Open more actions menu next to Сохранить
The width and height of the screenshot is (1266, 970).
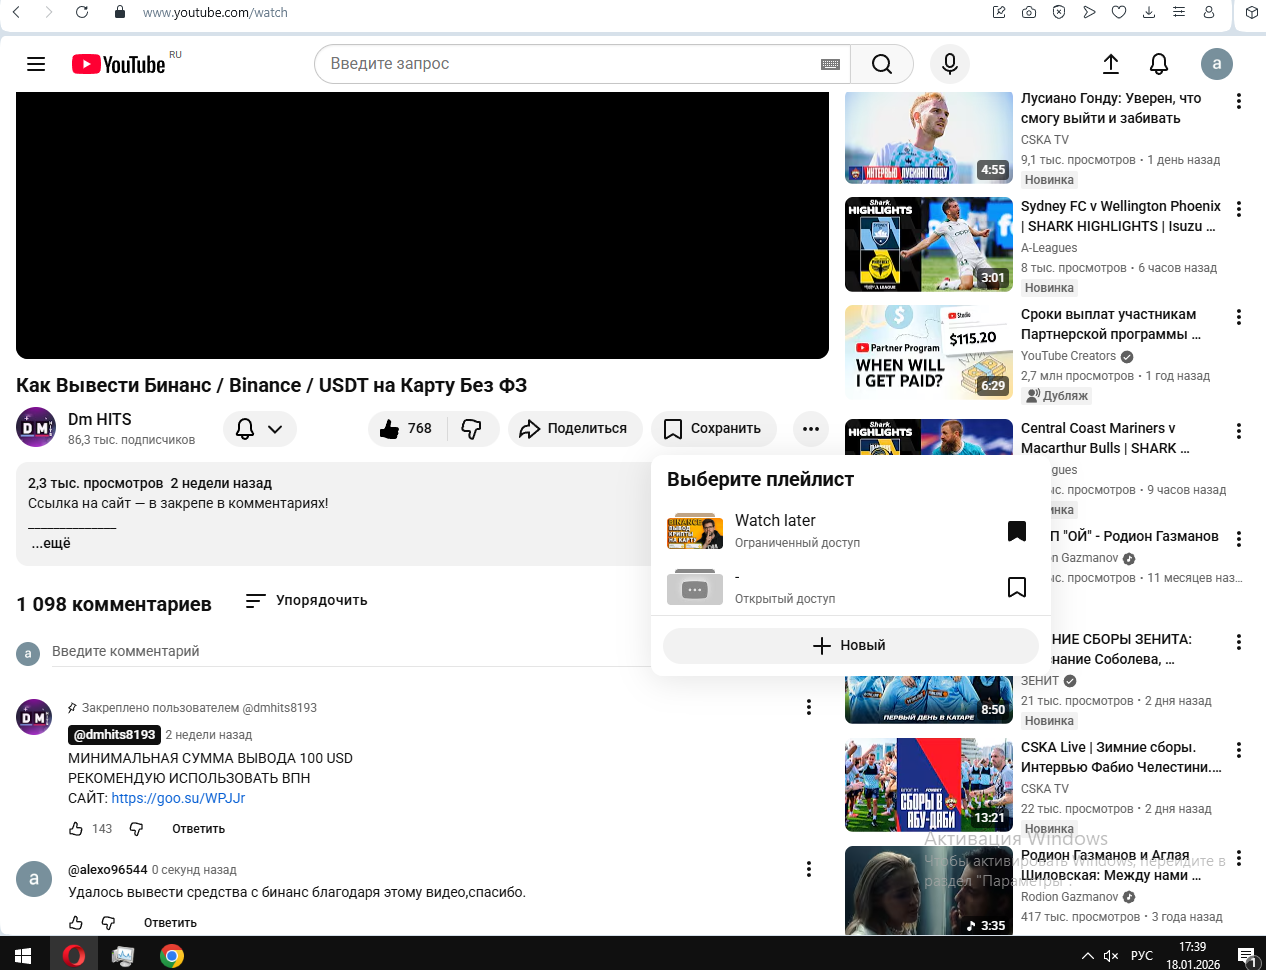(x=810, y=429)
